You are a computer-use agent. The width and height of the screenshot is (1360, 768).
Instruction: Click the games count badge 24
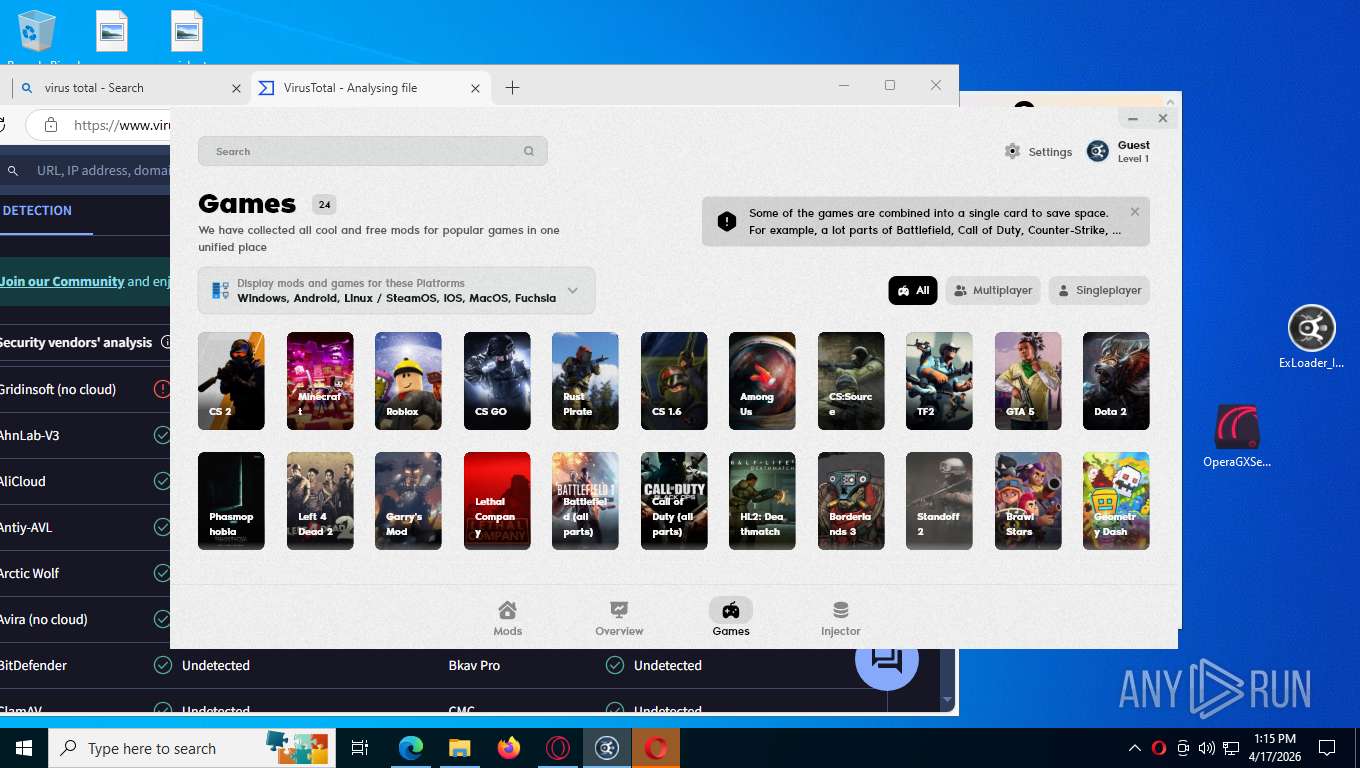point(324,205)
